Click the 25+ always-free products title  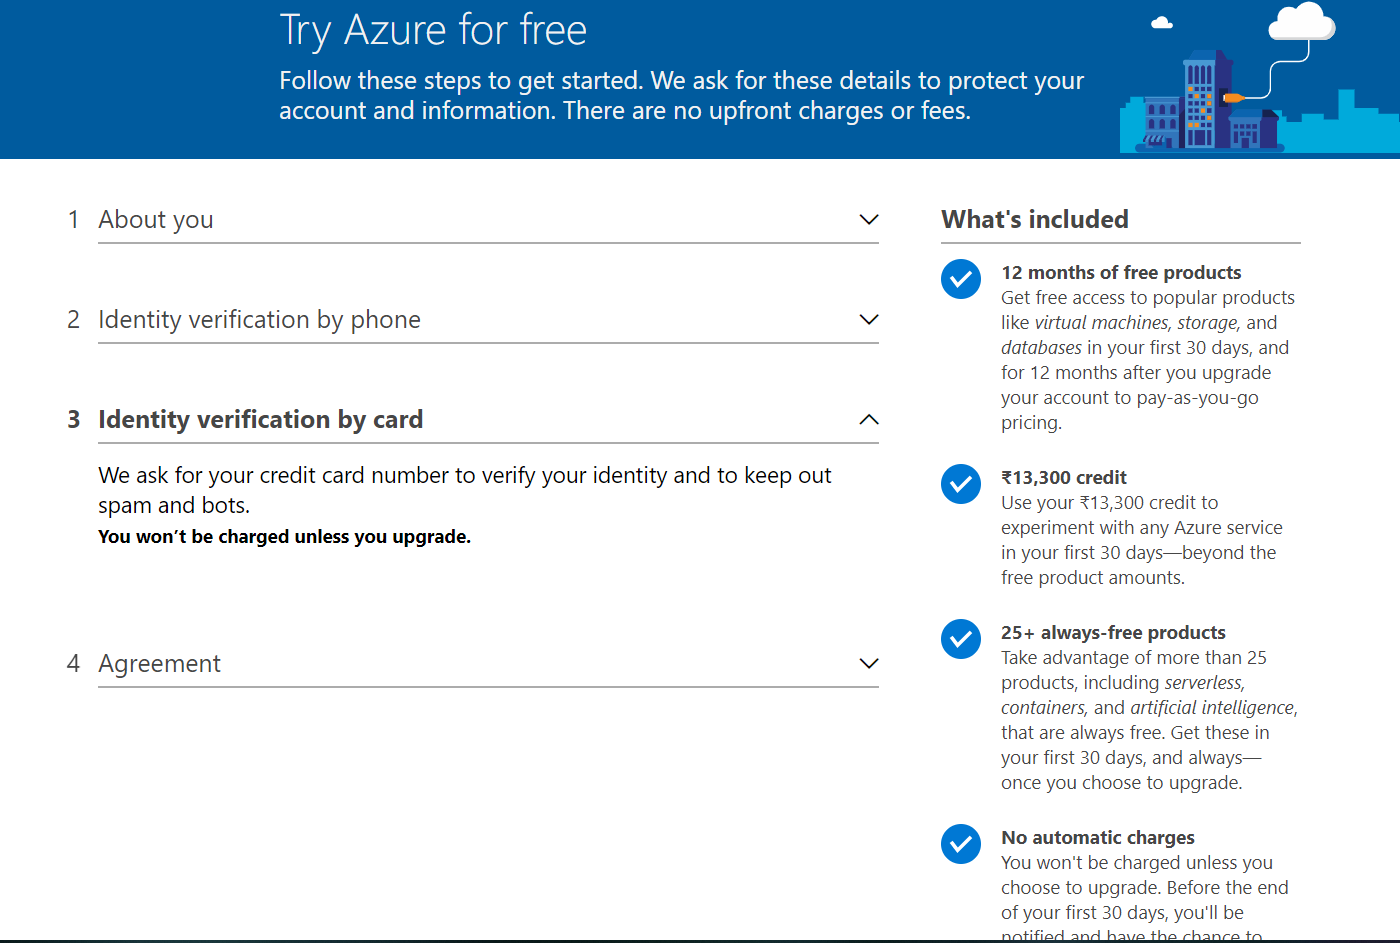coord(1113,633)
